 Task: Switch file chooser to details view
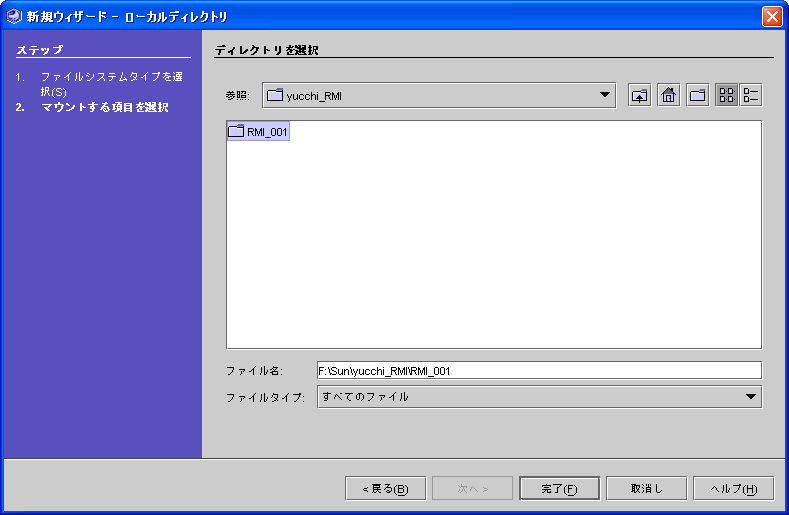pos(751,95)
